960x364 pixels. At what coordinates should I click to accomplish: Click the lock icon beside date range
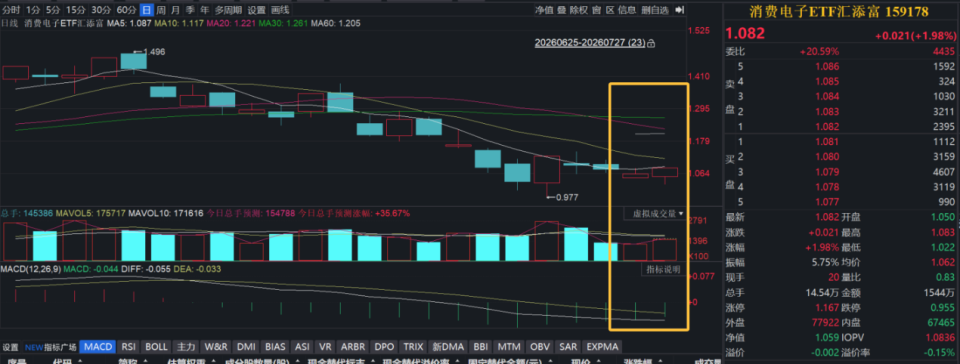[x=651, y=43]
